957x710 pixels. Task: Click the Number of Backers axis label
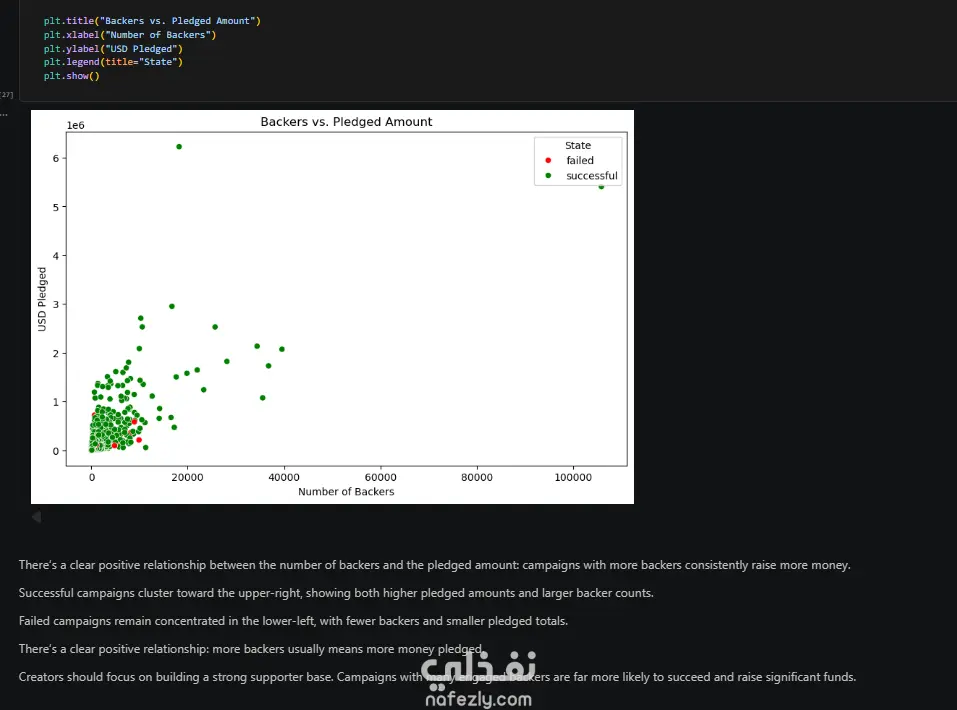[x=346, y=491]
